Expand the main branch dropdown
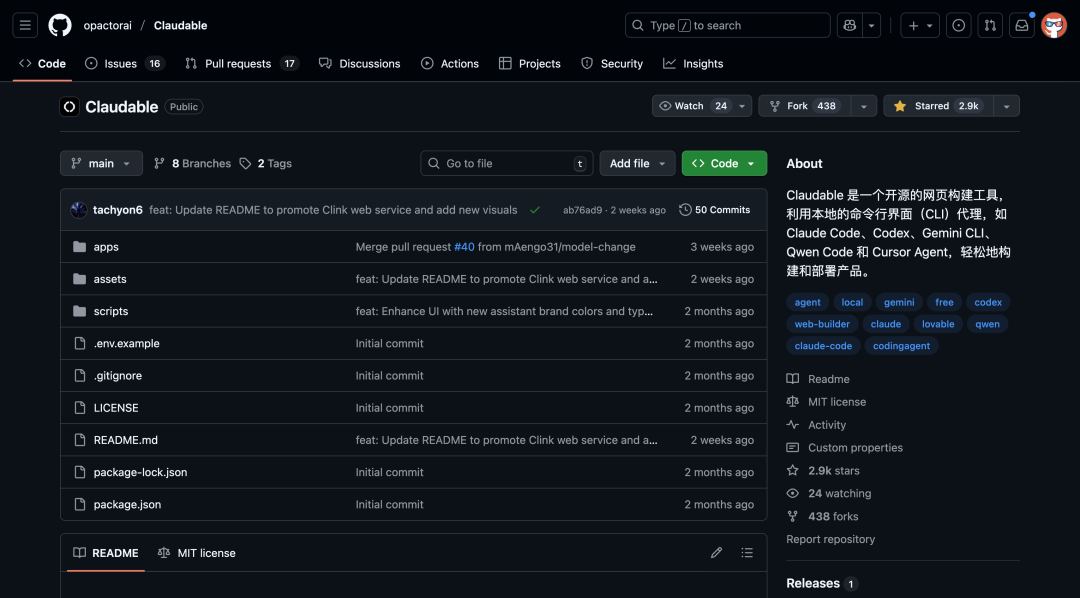This screenshot has width=1080, height=598. click(101, 163)
